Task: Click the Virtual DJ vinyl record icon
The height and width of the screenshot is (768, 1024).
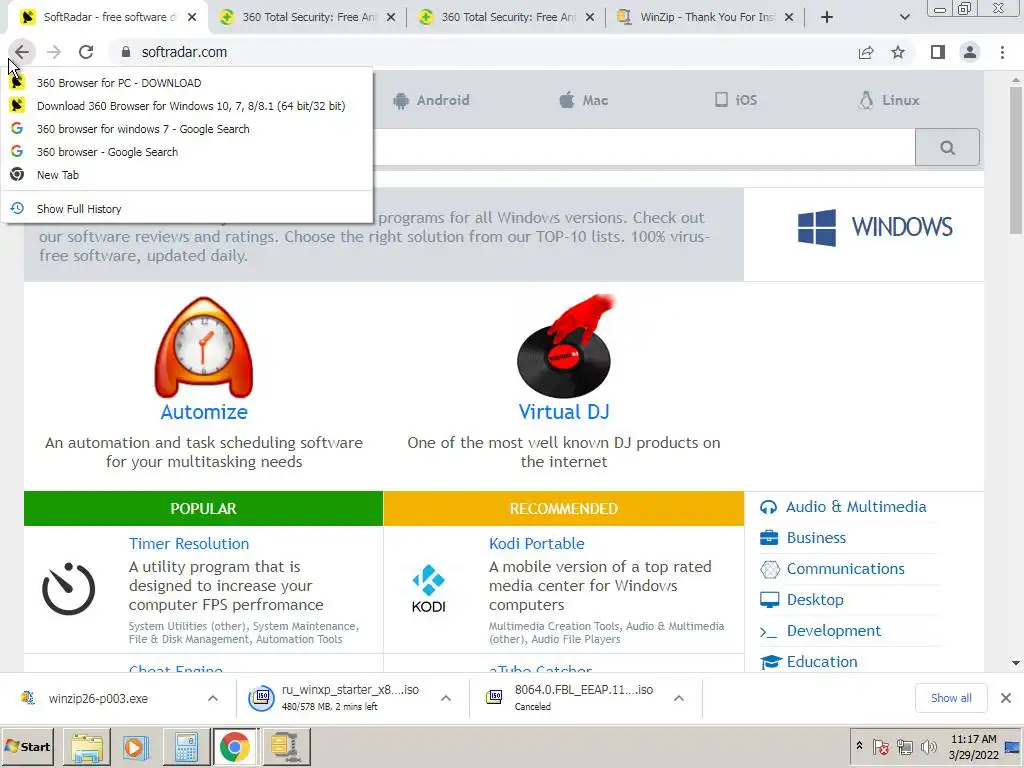Action: click(564, 347)
